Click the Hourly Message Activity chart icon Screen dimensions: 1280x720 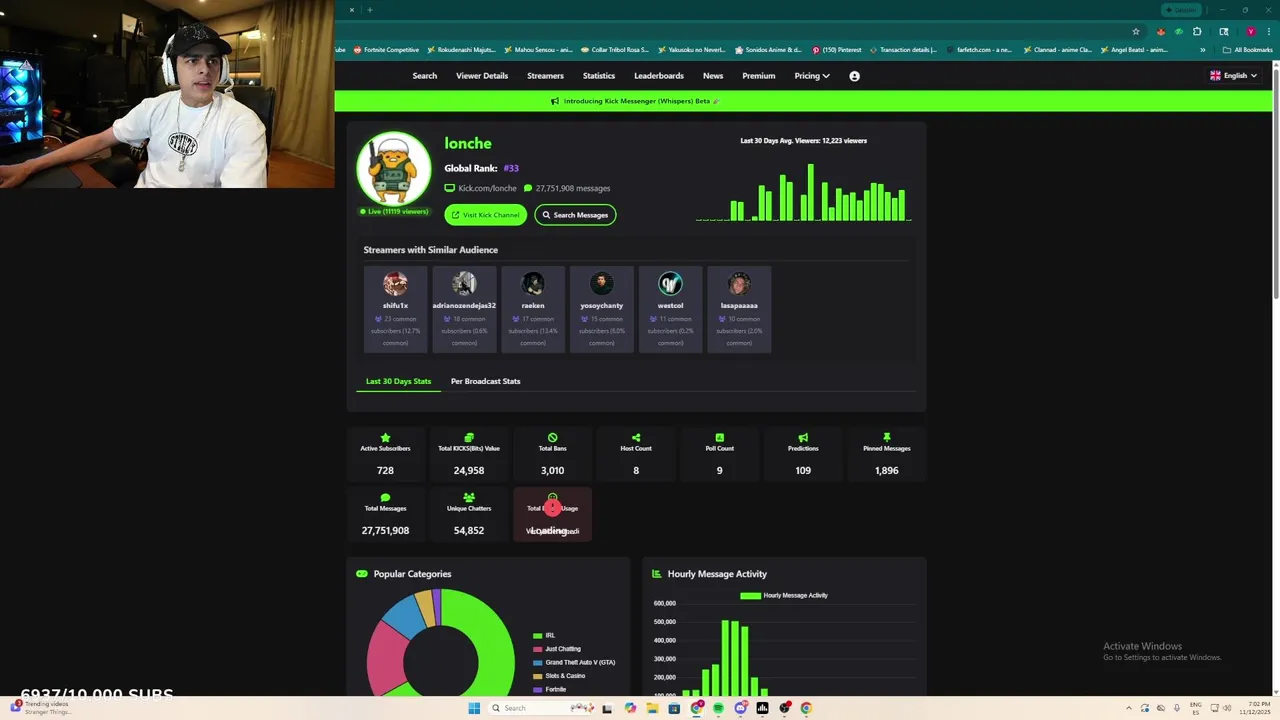point(656,574)
